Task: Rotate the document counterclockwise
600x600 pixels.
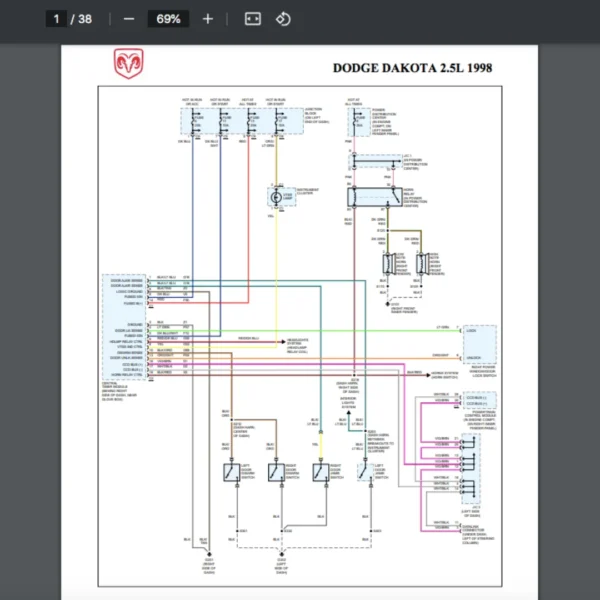Action: click(283, 19)
